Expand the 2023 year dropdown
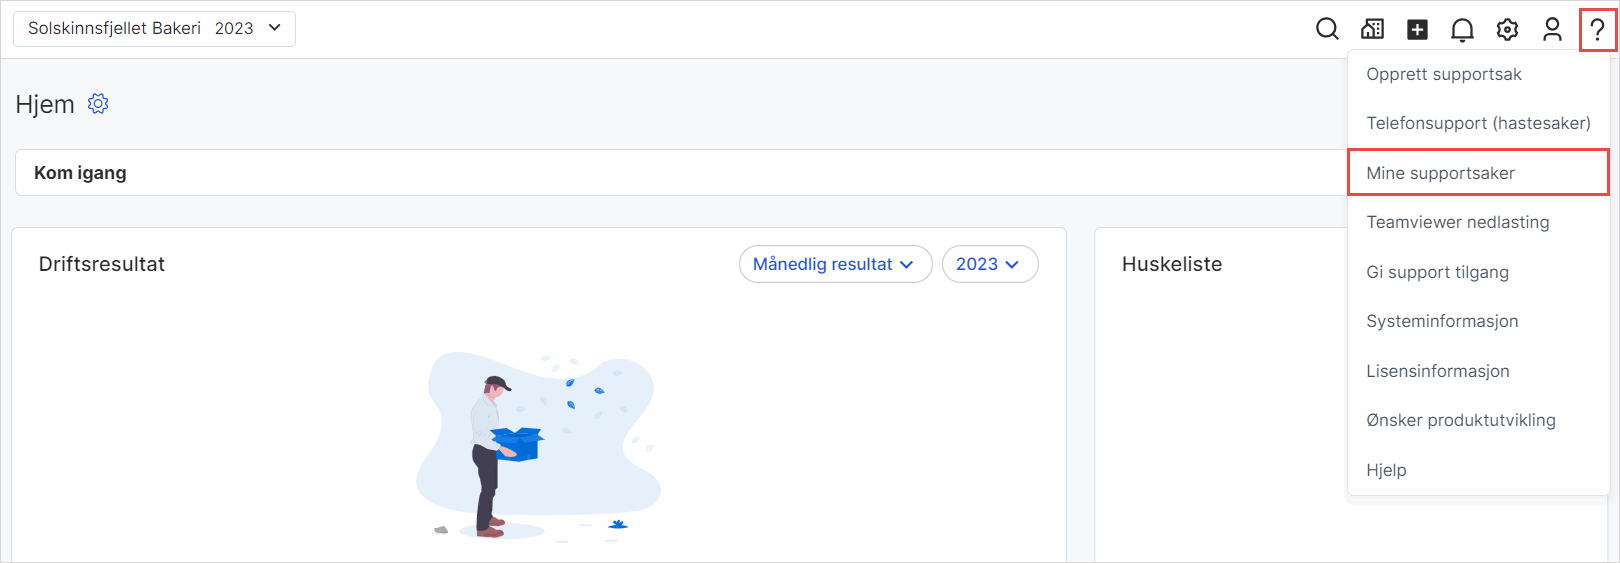The height and width of the screenshot is (563, 1620). [x=989, y=264]
